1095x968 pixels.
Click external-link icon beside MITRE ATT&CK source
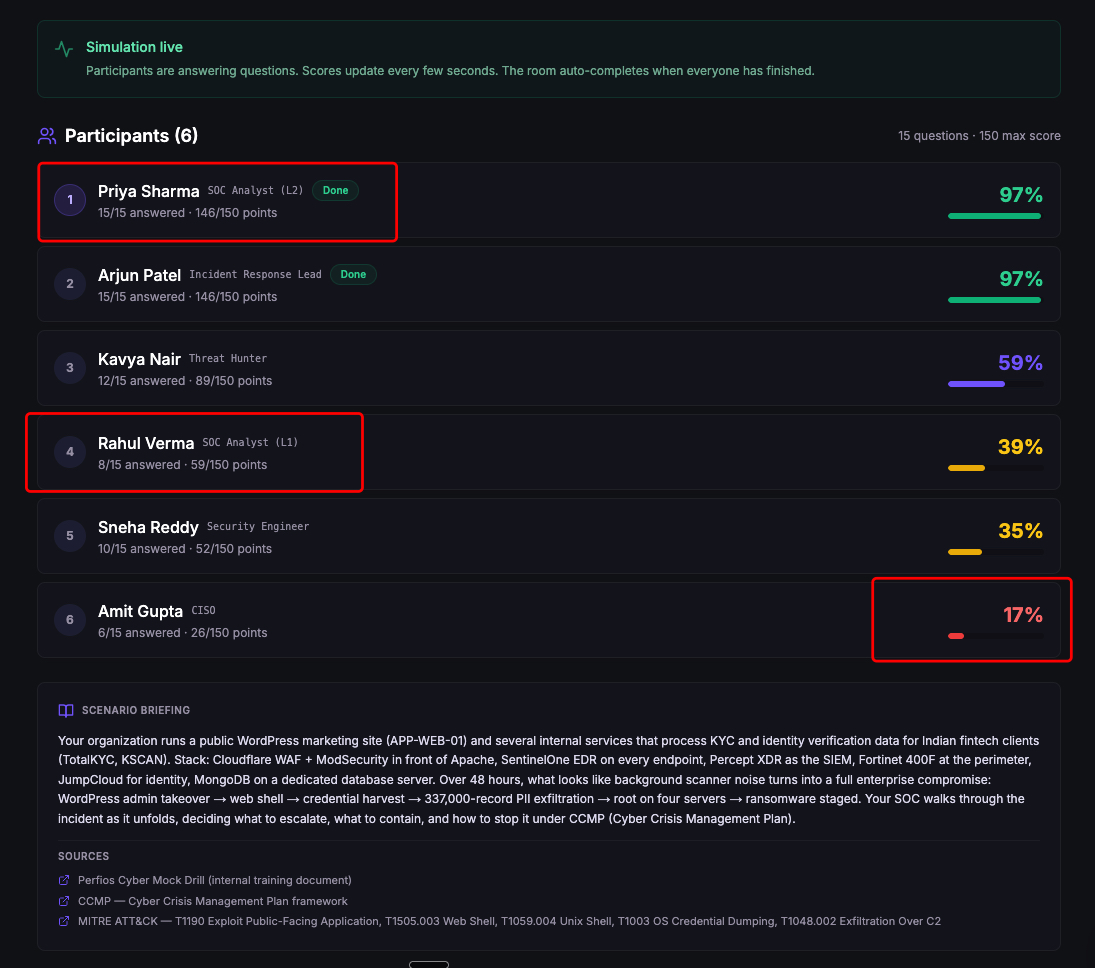62,921
